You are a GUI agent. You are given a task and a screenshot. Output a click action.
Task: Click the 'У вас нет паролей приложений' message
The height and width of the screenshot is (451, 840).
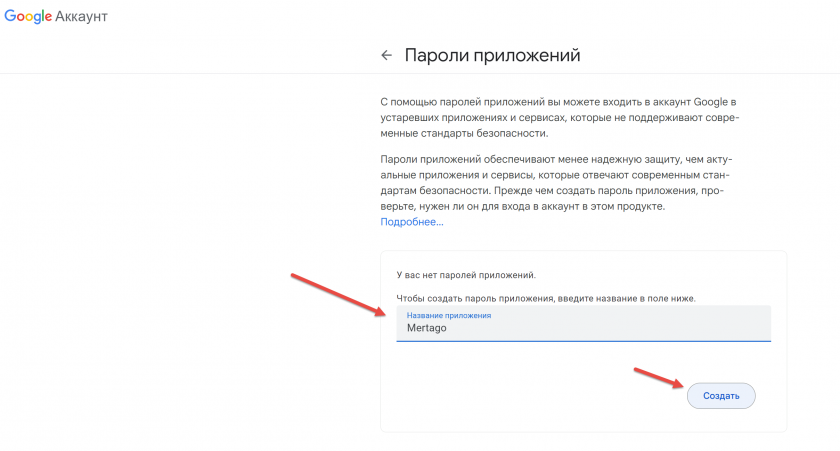465,273
